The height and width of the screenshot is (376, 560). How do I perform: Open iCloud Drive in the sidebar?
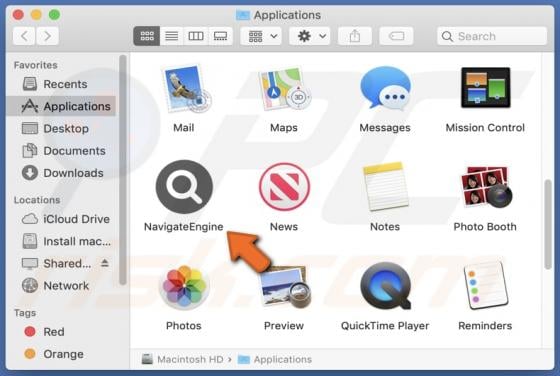coord(61,219)
